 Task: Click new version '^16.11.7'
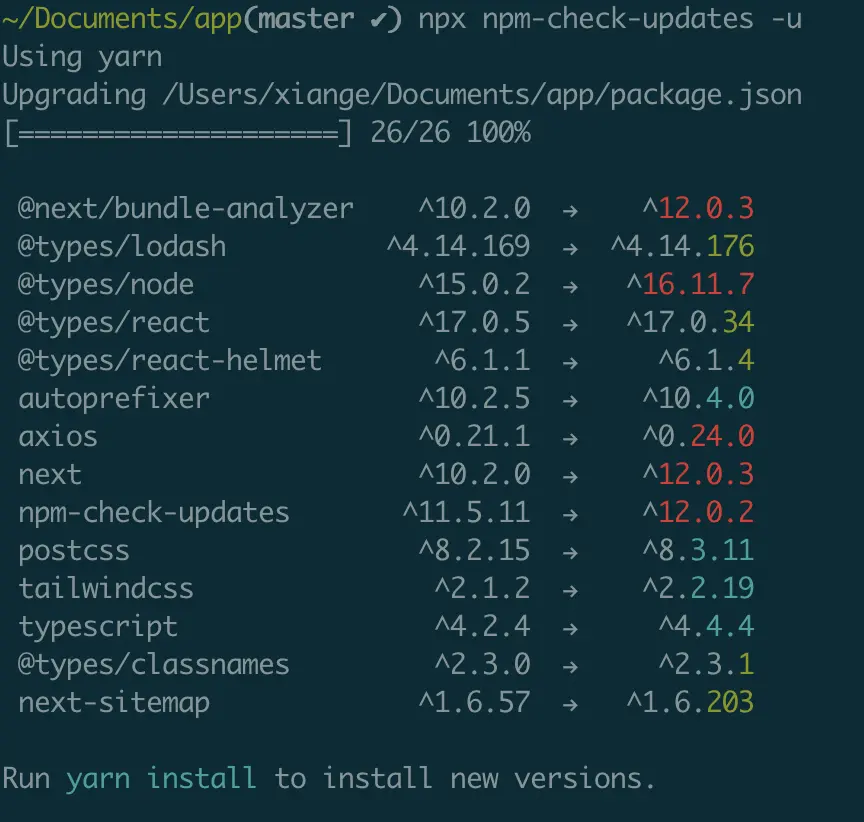coord(690,285)
